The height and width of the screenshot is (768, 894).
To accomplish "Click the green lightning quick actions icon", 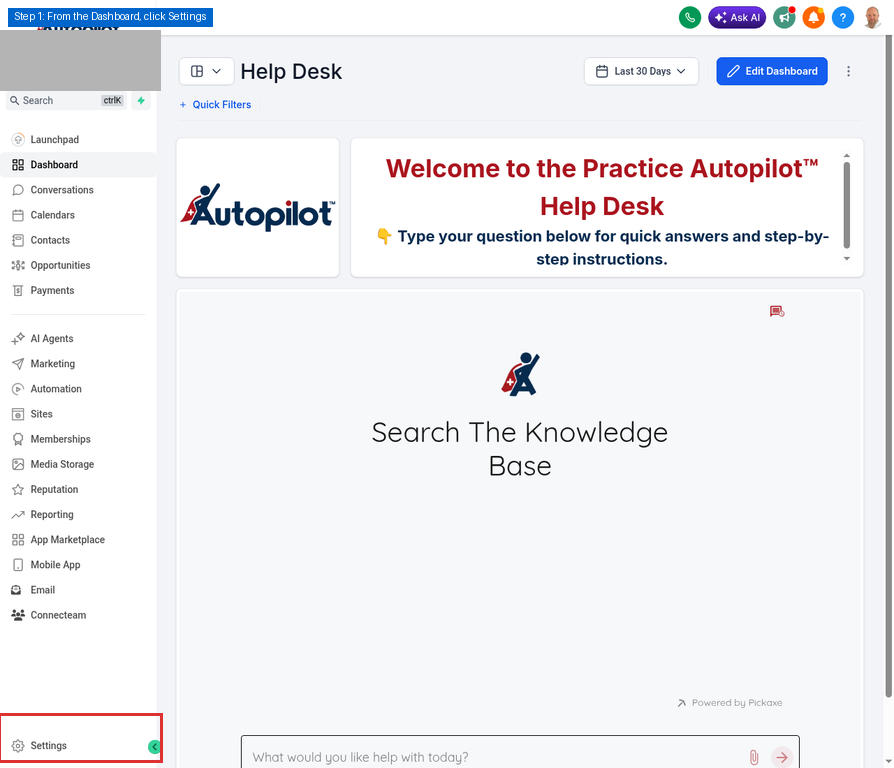I will click(x=141, y=100).
